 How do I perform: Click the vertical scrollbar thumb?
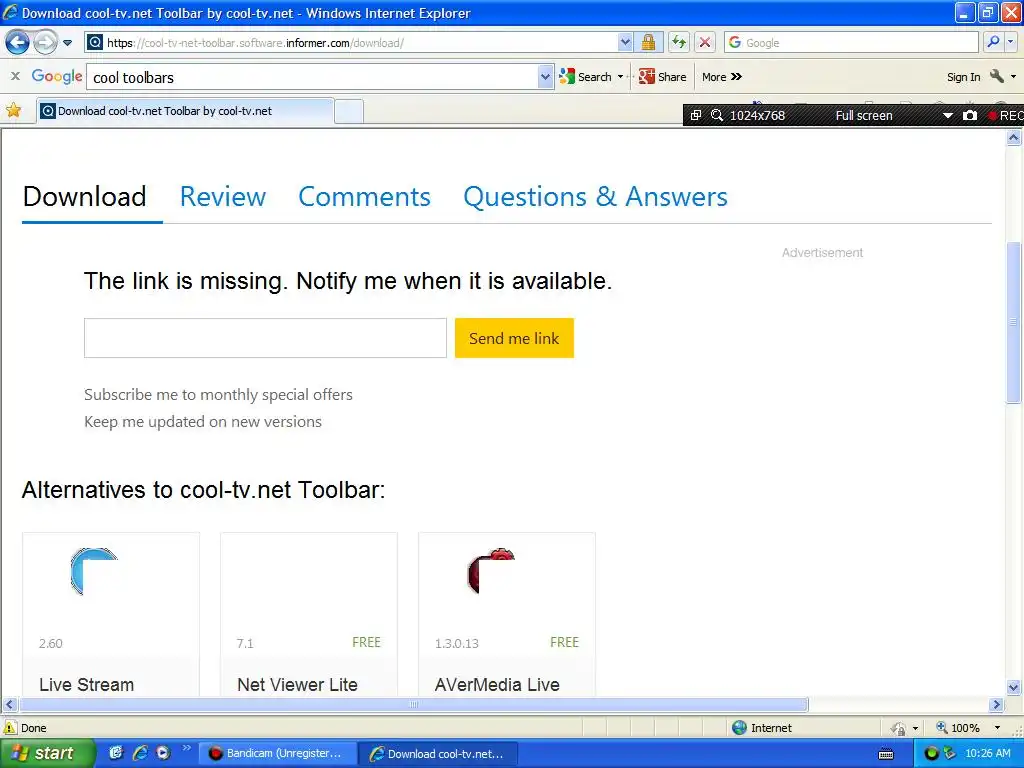tap(1014, 323)
